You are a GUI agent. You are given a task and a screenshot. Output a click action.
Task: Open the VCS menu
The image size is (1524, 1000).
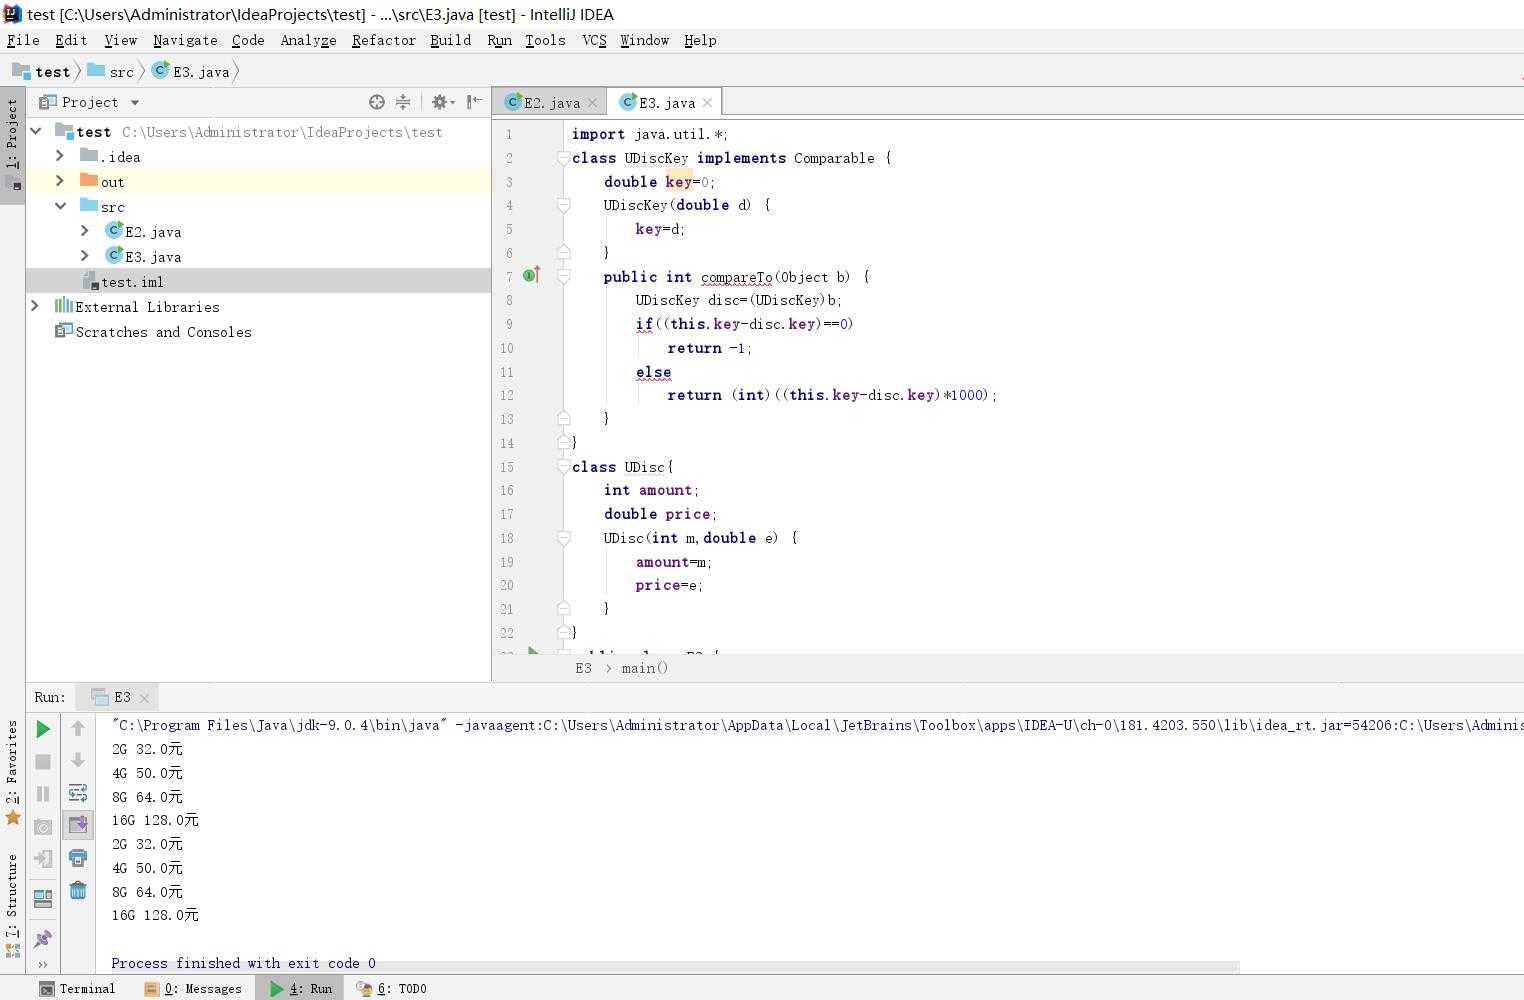(594, 40)
